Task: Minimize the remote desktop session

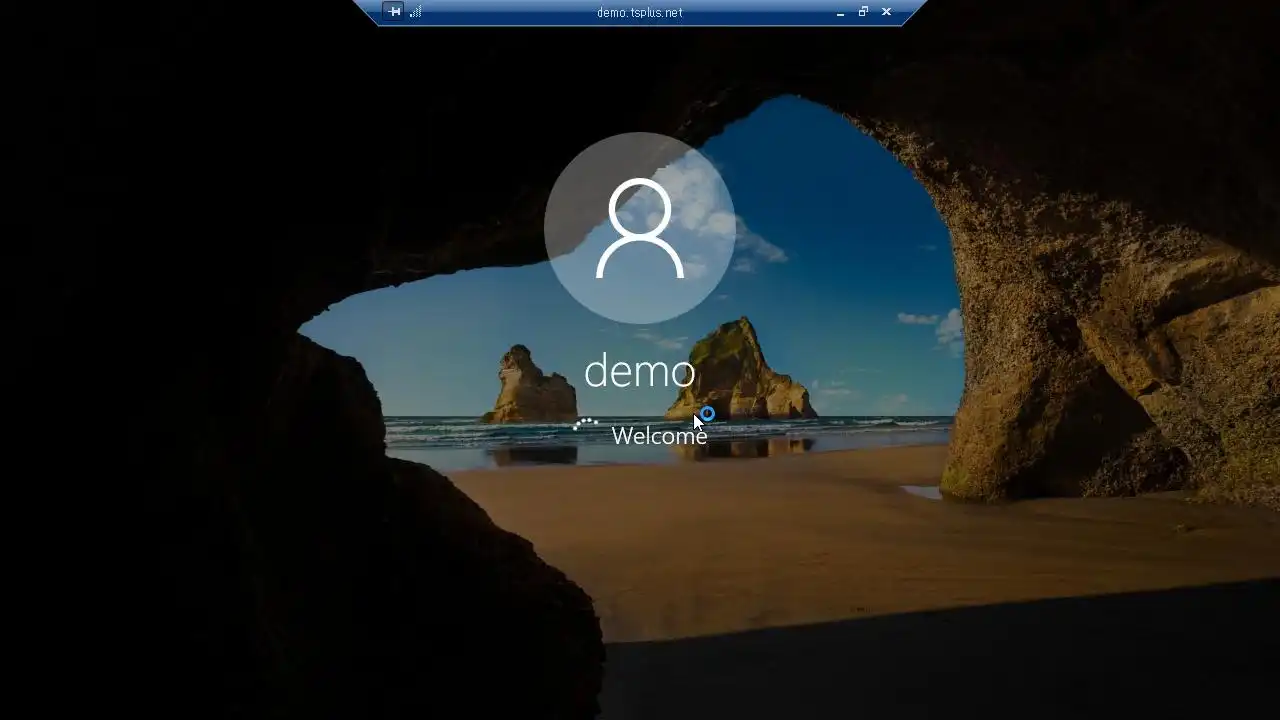Action: point(841,12)
